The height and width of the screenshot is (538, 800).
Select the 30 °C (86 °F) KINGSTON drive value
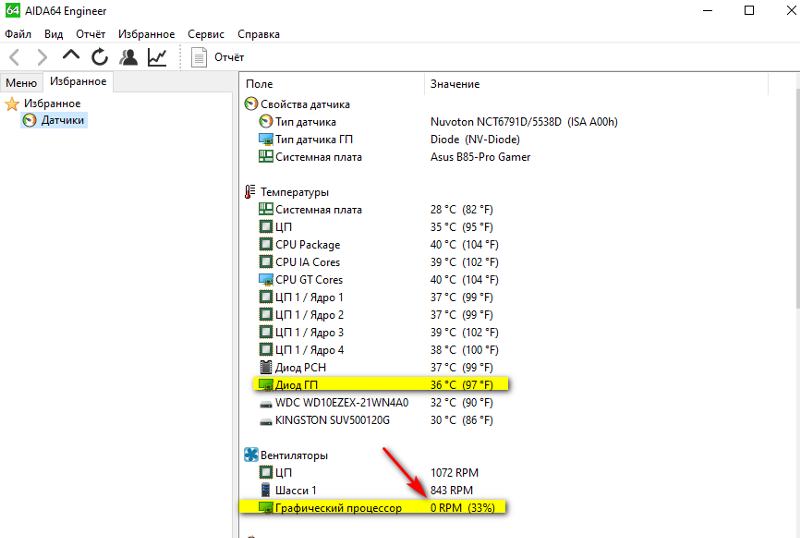[x=462, y=420]
